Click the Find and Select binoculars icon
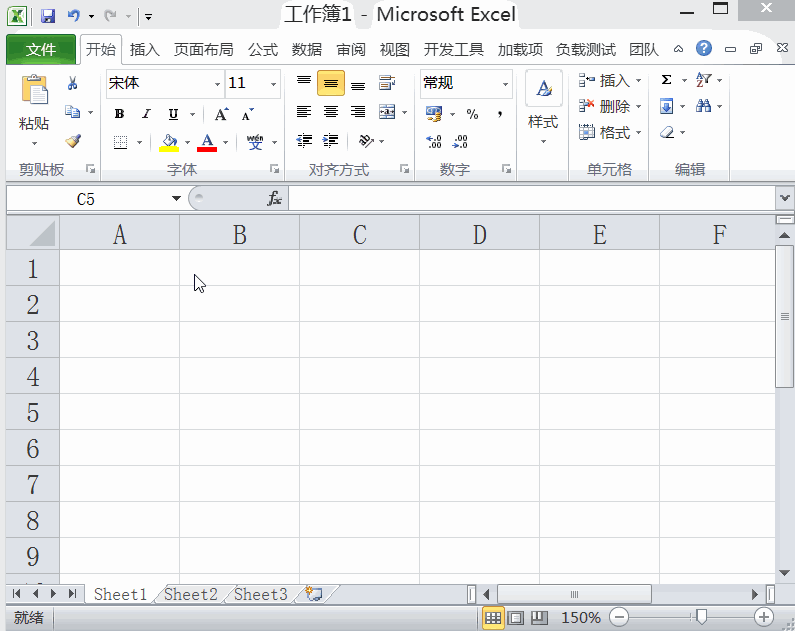 tap(704, 106)
